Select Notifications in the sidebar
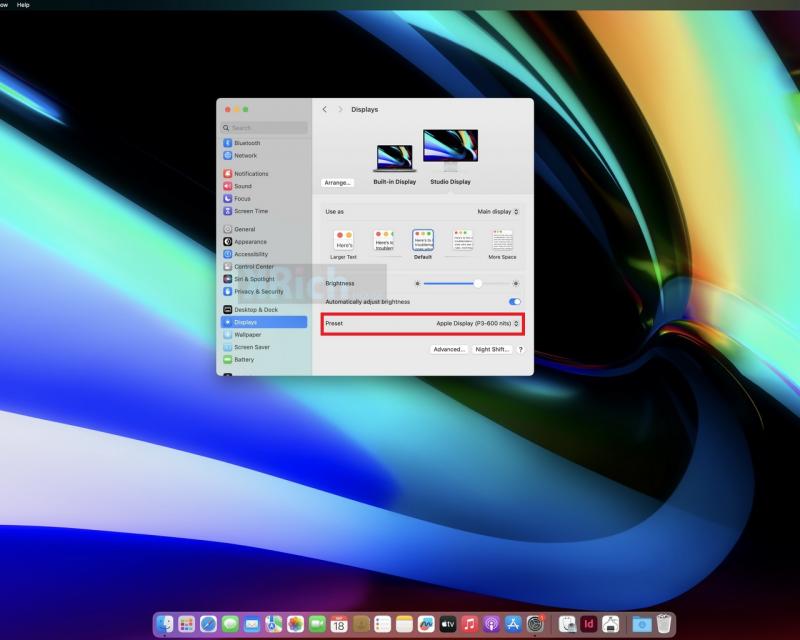 point(250,174)
